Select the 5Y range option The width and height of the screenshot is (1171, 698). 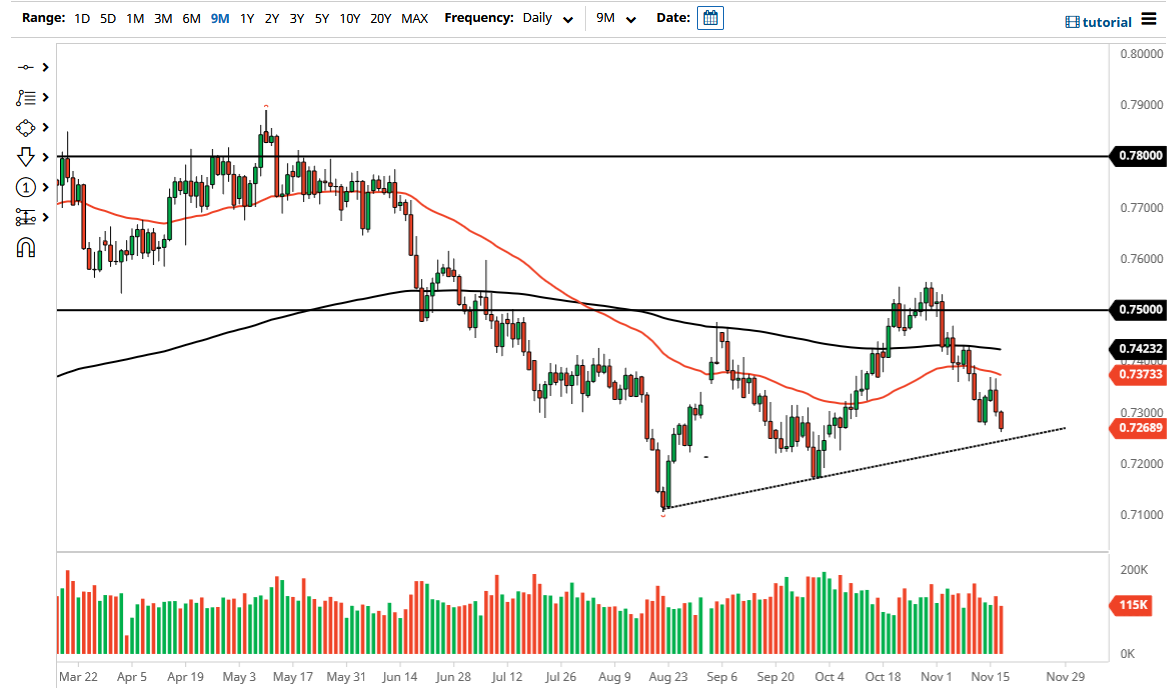point(320,18)
